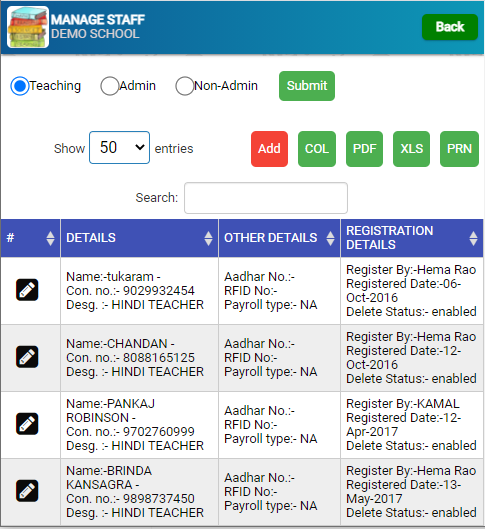The width and height of the screenshot is (485, 529).
Task: Export the staff list as XLS
Action: point(411,149)
